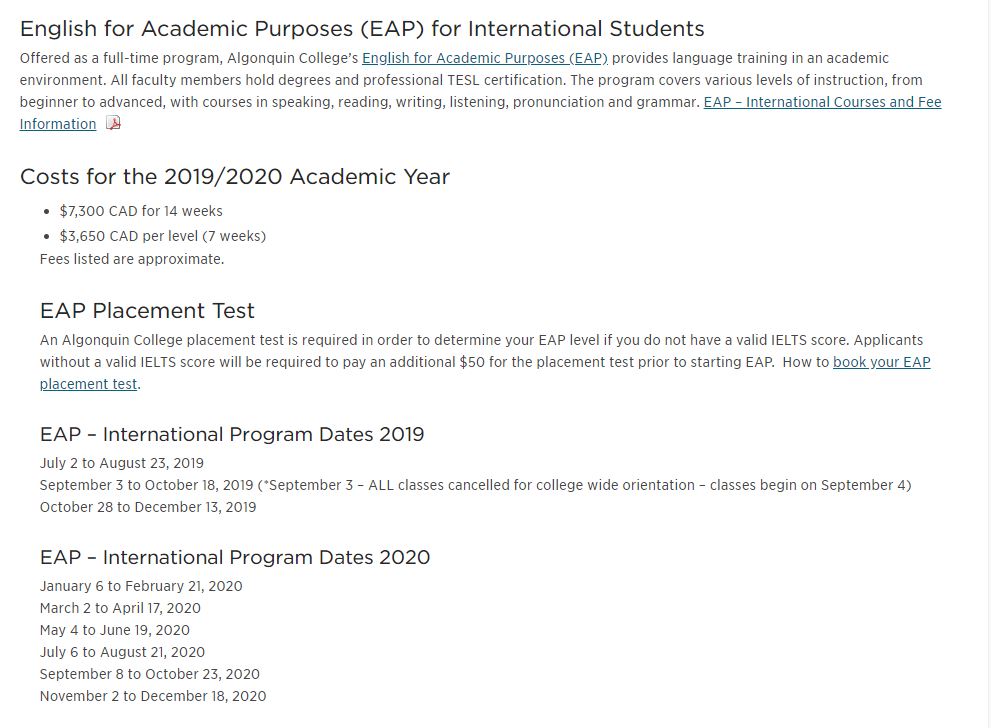
Task: Follow the book your EAP placement test link
Action: [881, 362]
